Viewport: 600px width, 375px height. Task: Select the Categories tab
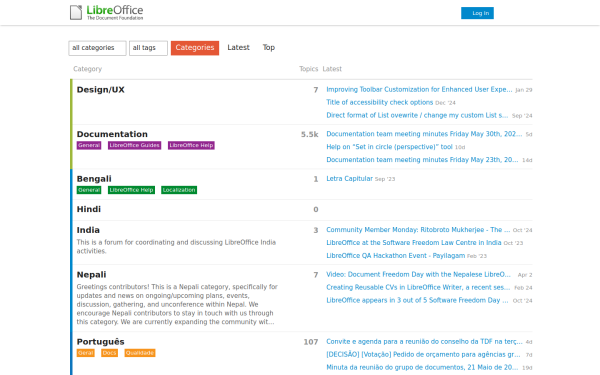click(x=195, y=48)
